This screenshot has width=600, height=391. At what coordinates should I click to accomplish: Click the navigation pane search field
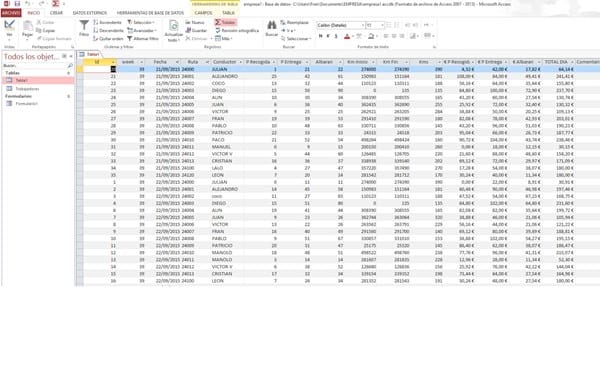click(34, 66)
